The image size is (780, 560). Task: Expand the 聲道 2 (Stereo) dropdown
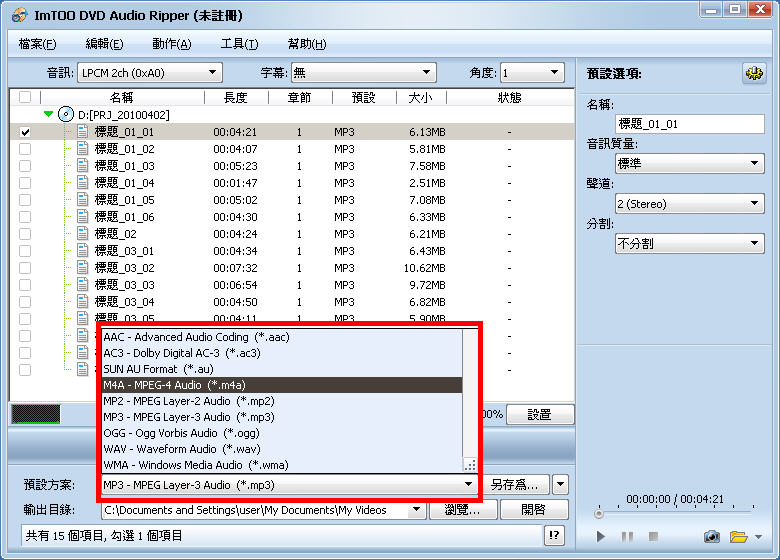689,204
